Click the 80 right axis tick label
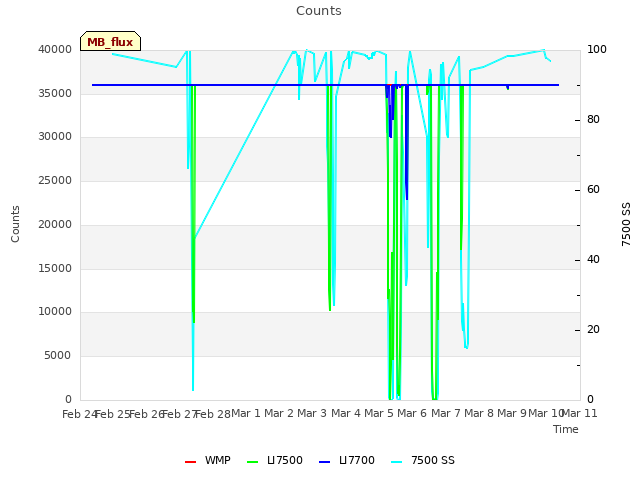Viewport: 640px width, 480px height. pos(593,120)
